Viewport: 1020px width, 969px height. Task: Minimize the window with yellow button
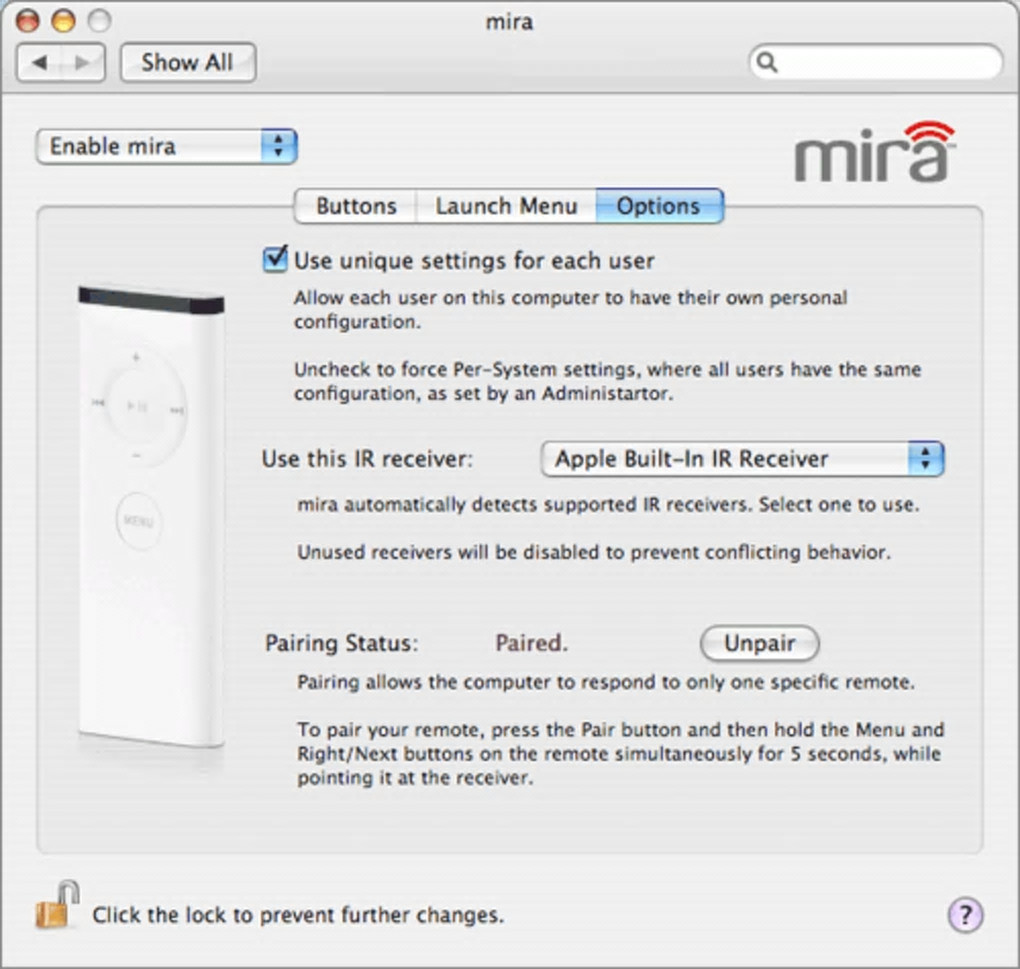pos(63,21)
